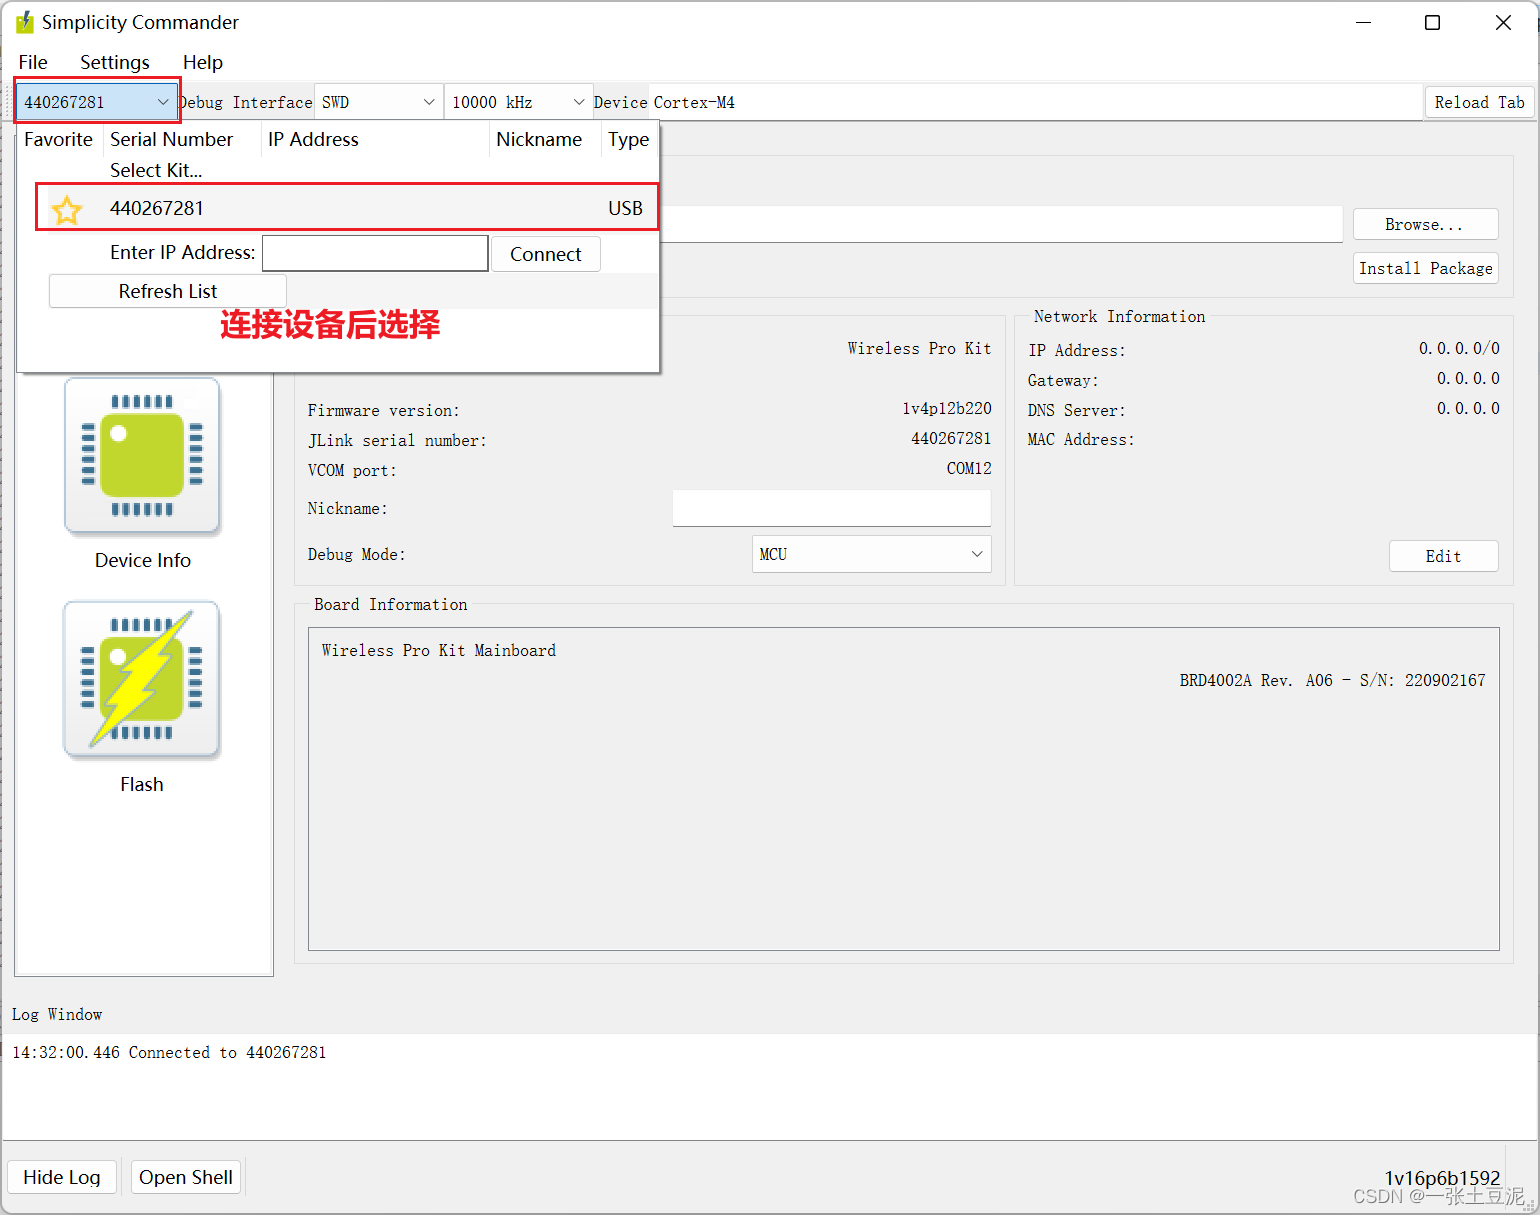Click the version label 1v16p6b1592

[x=1442, y=1178]
